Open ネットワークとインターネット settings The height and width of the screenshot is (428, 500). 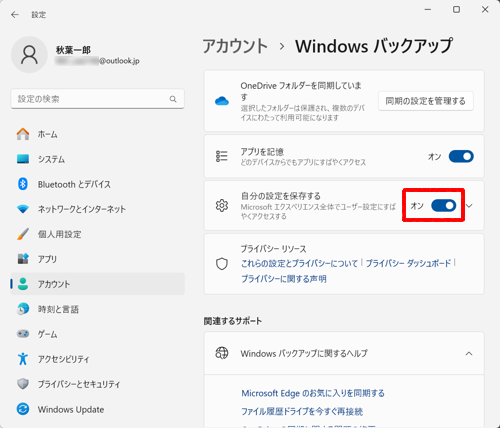pos(97,209)
